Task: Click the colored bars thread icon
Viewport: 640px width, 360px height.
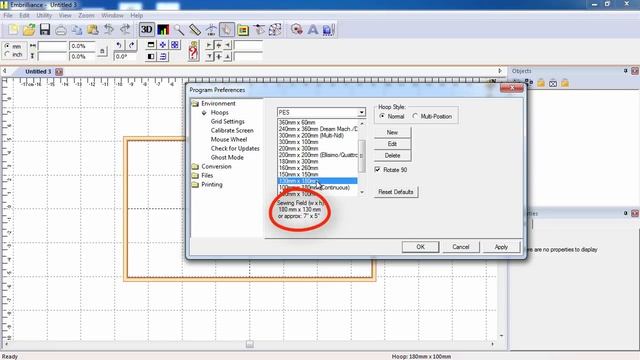Action: (x=163, y=29)
